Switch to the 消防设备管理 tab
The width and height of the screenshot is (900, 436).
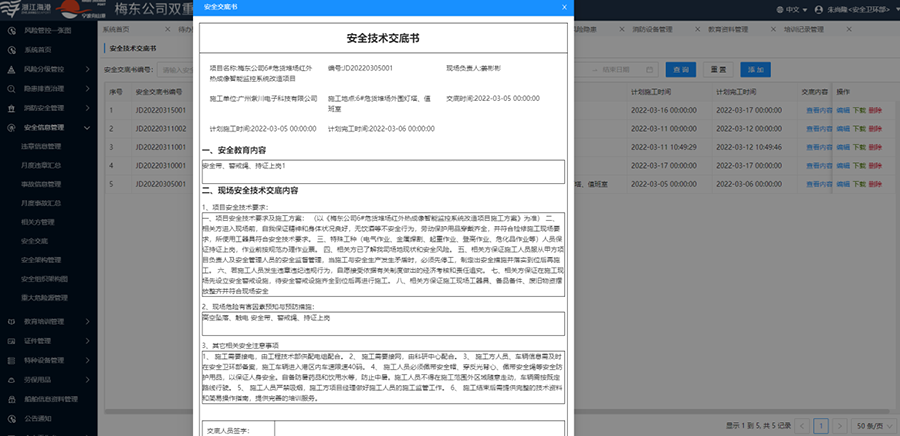point(652,29)
